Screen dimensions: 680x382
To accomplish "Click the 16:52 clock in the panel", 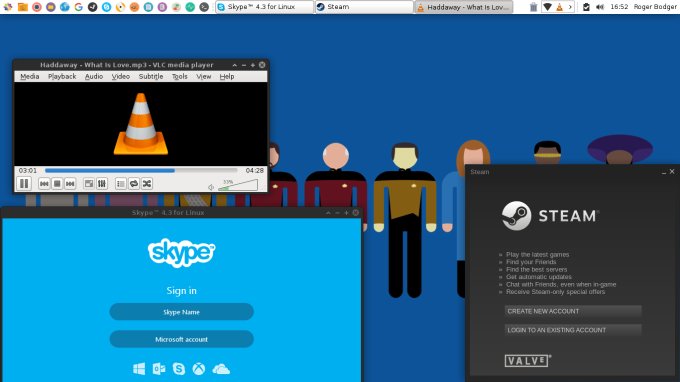I will coord(619,7).
